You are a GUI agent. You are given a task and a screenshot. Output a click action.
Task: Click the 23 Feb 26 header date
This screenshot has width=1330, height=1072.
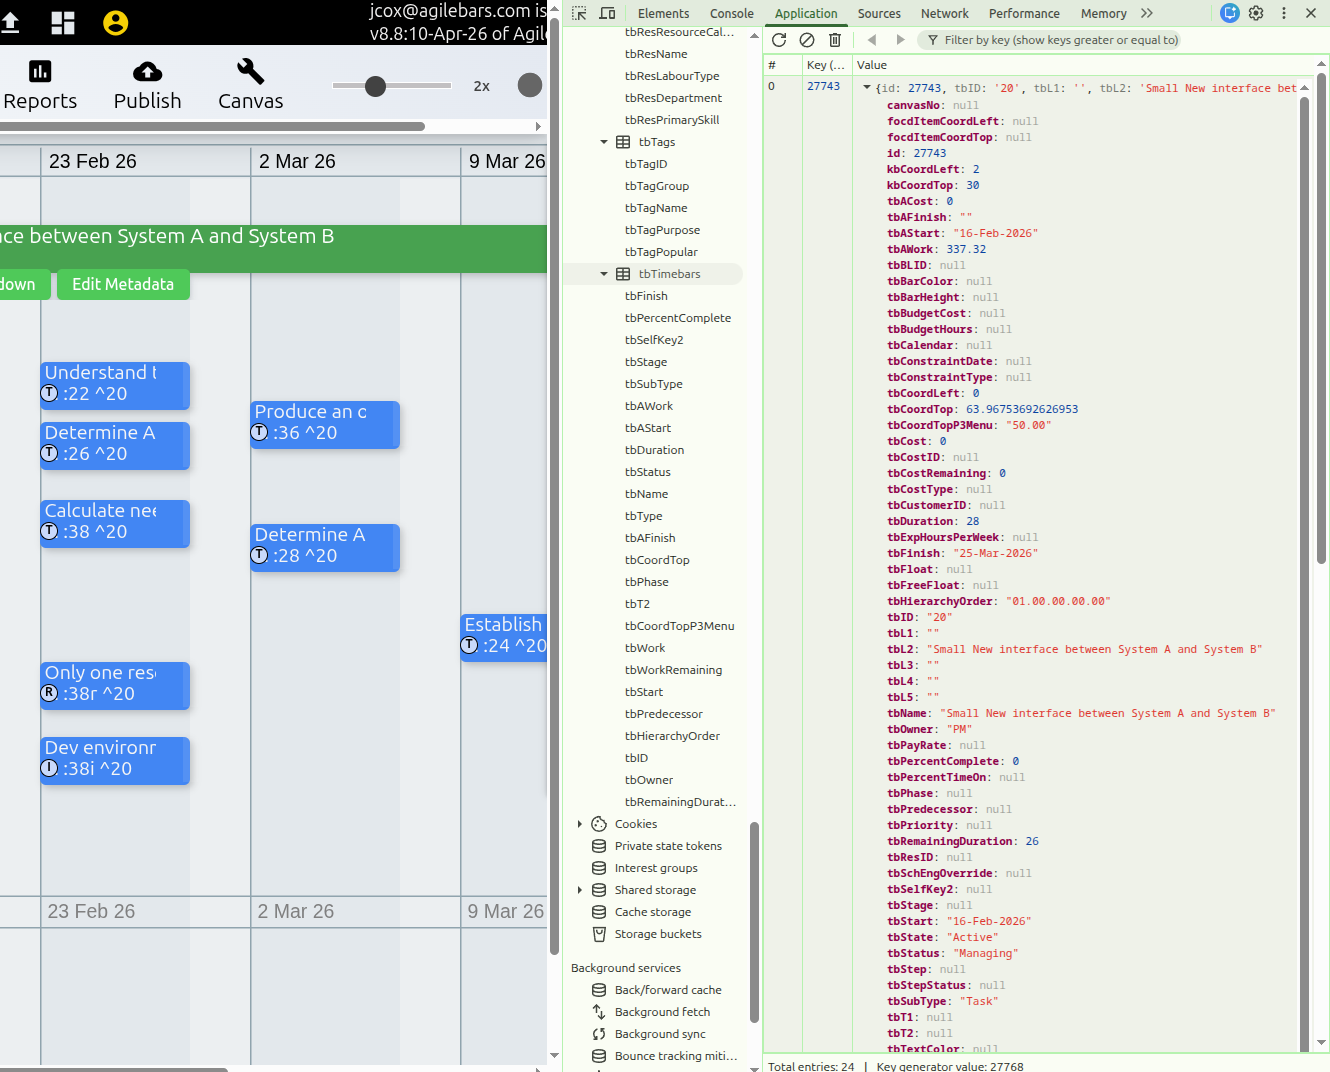[93, 161]
